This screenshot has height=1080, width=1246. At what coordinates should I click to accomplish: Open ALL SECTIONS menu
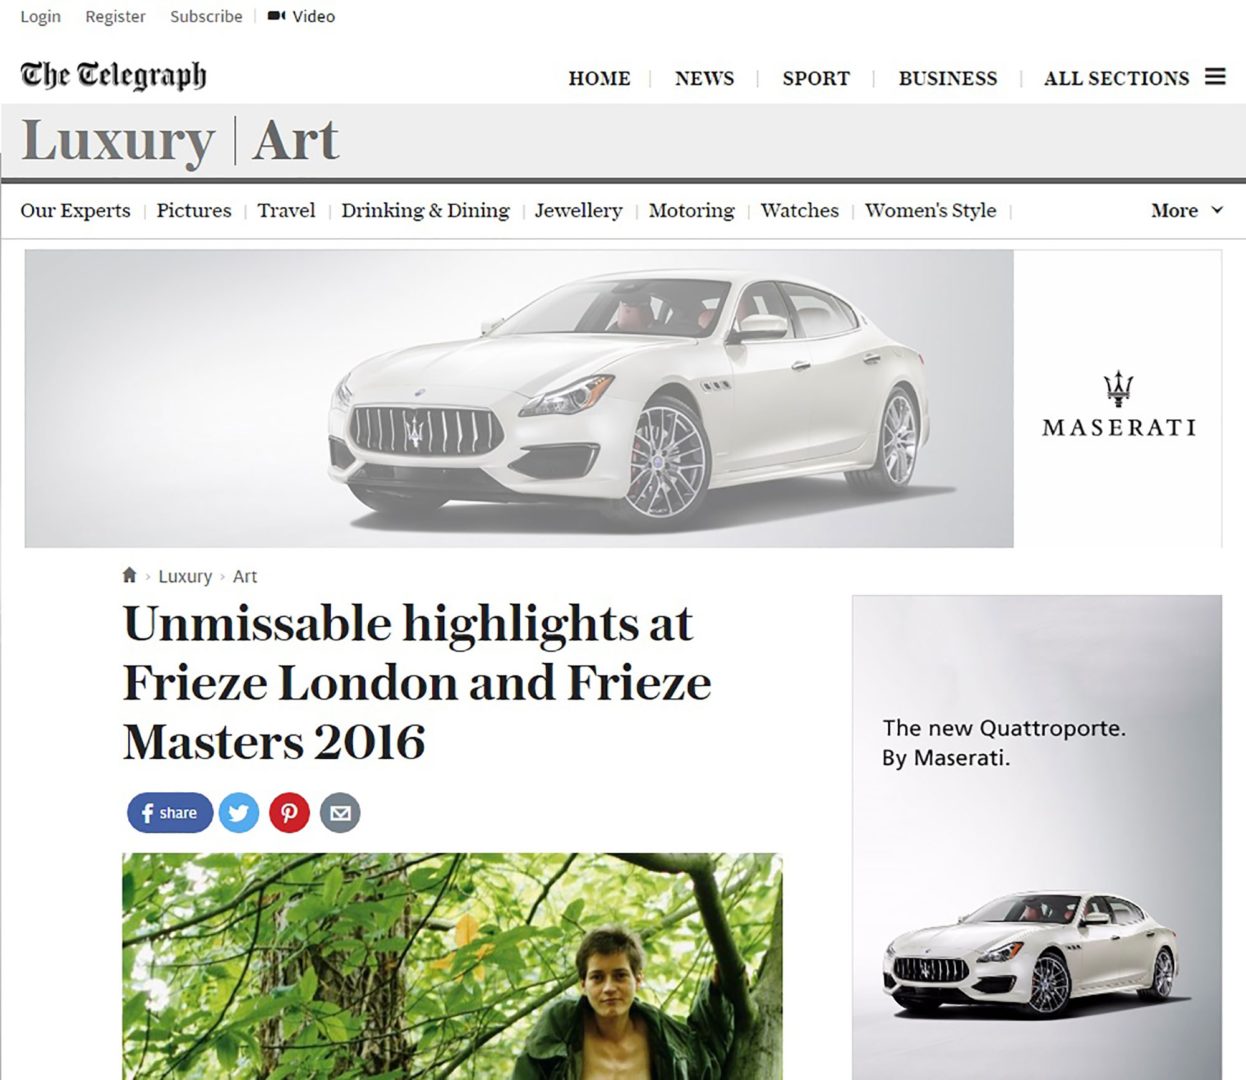[1117, 78]
